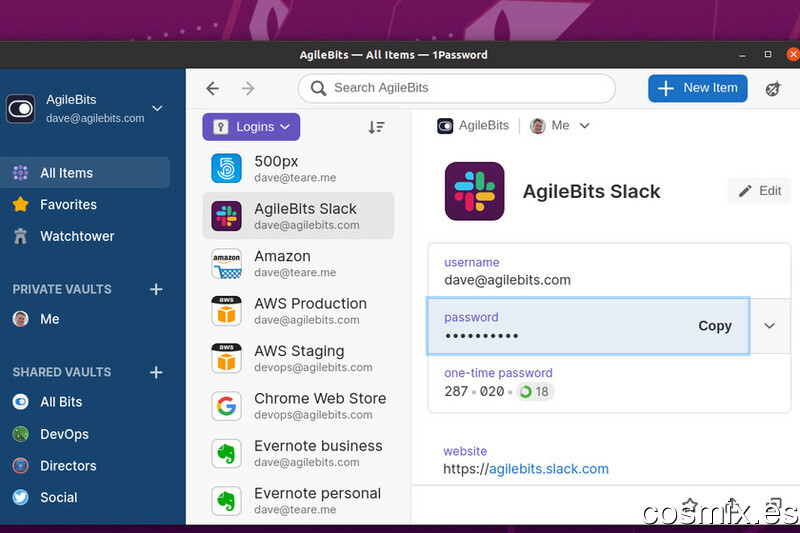
Task: Expand the AgileBits account switcher chevron
Action: [x=158, y=108]
